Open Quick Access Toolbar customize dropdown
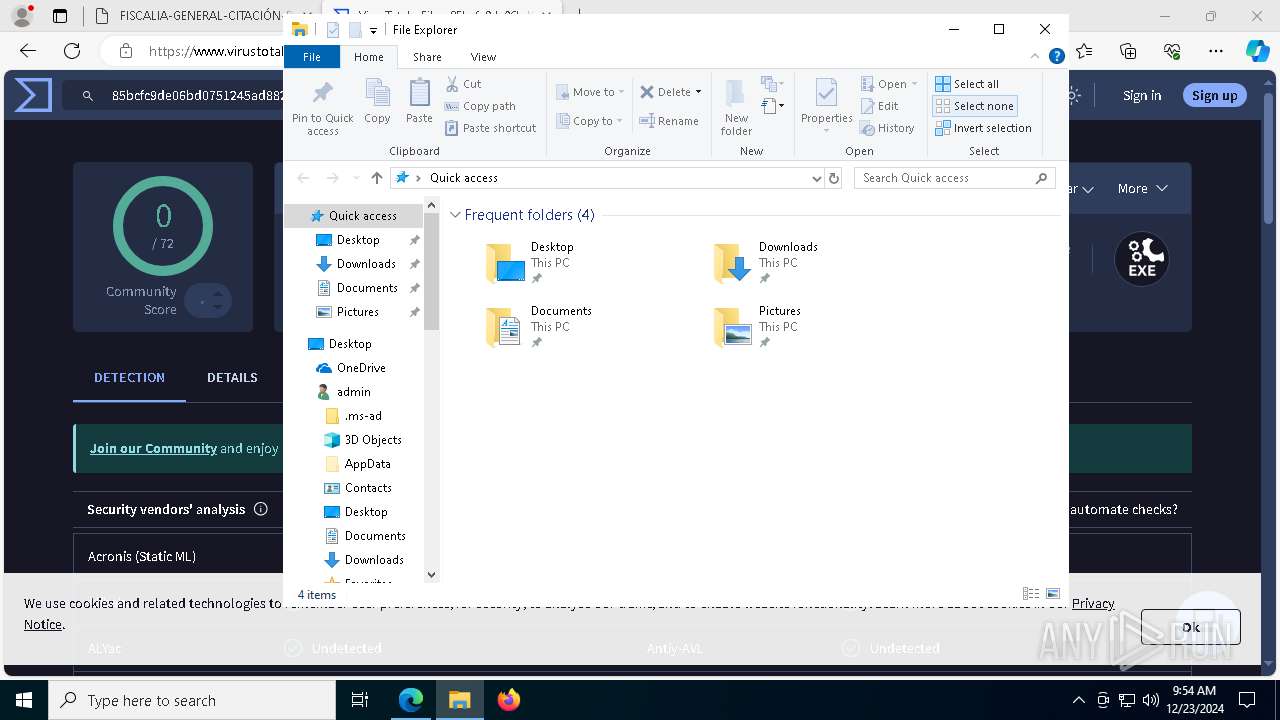The height and width of the screenshot is (720, 1280). coord(373,31)
